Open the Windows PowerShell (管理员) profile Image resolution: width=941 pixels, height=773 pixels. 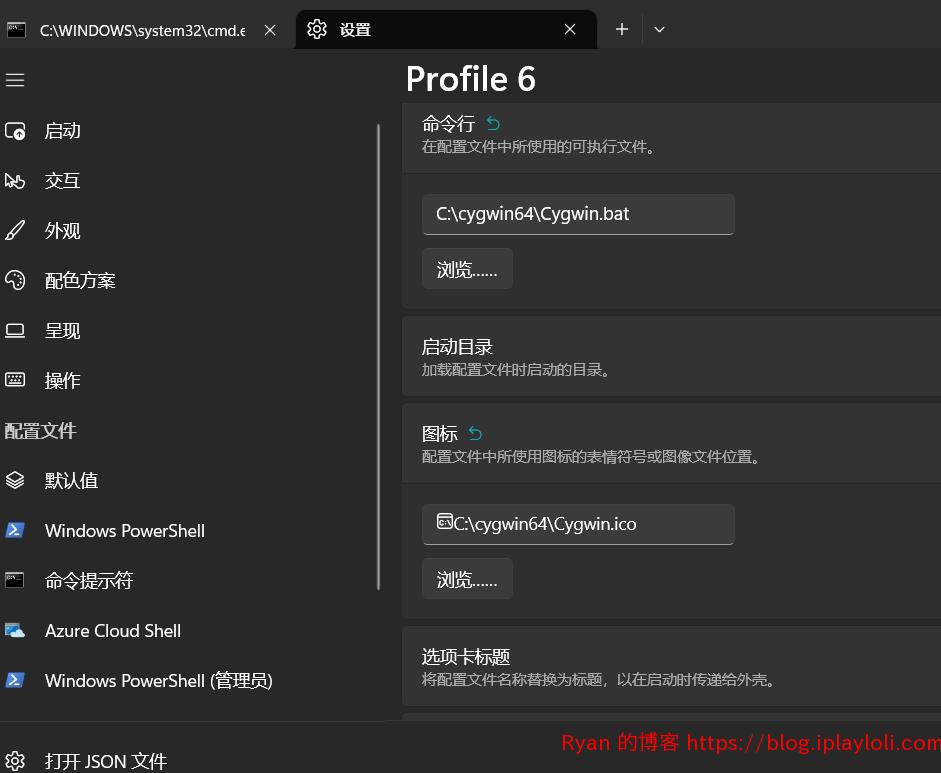pyautogui.click(x=187, y=680)
